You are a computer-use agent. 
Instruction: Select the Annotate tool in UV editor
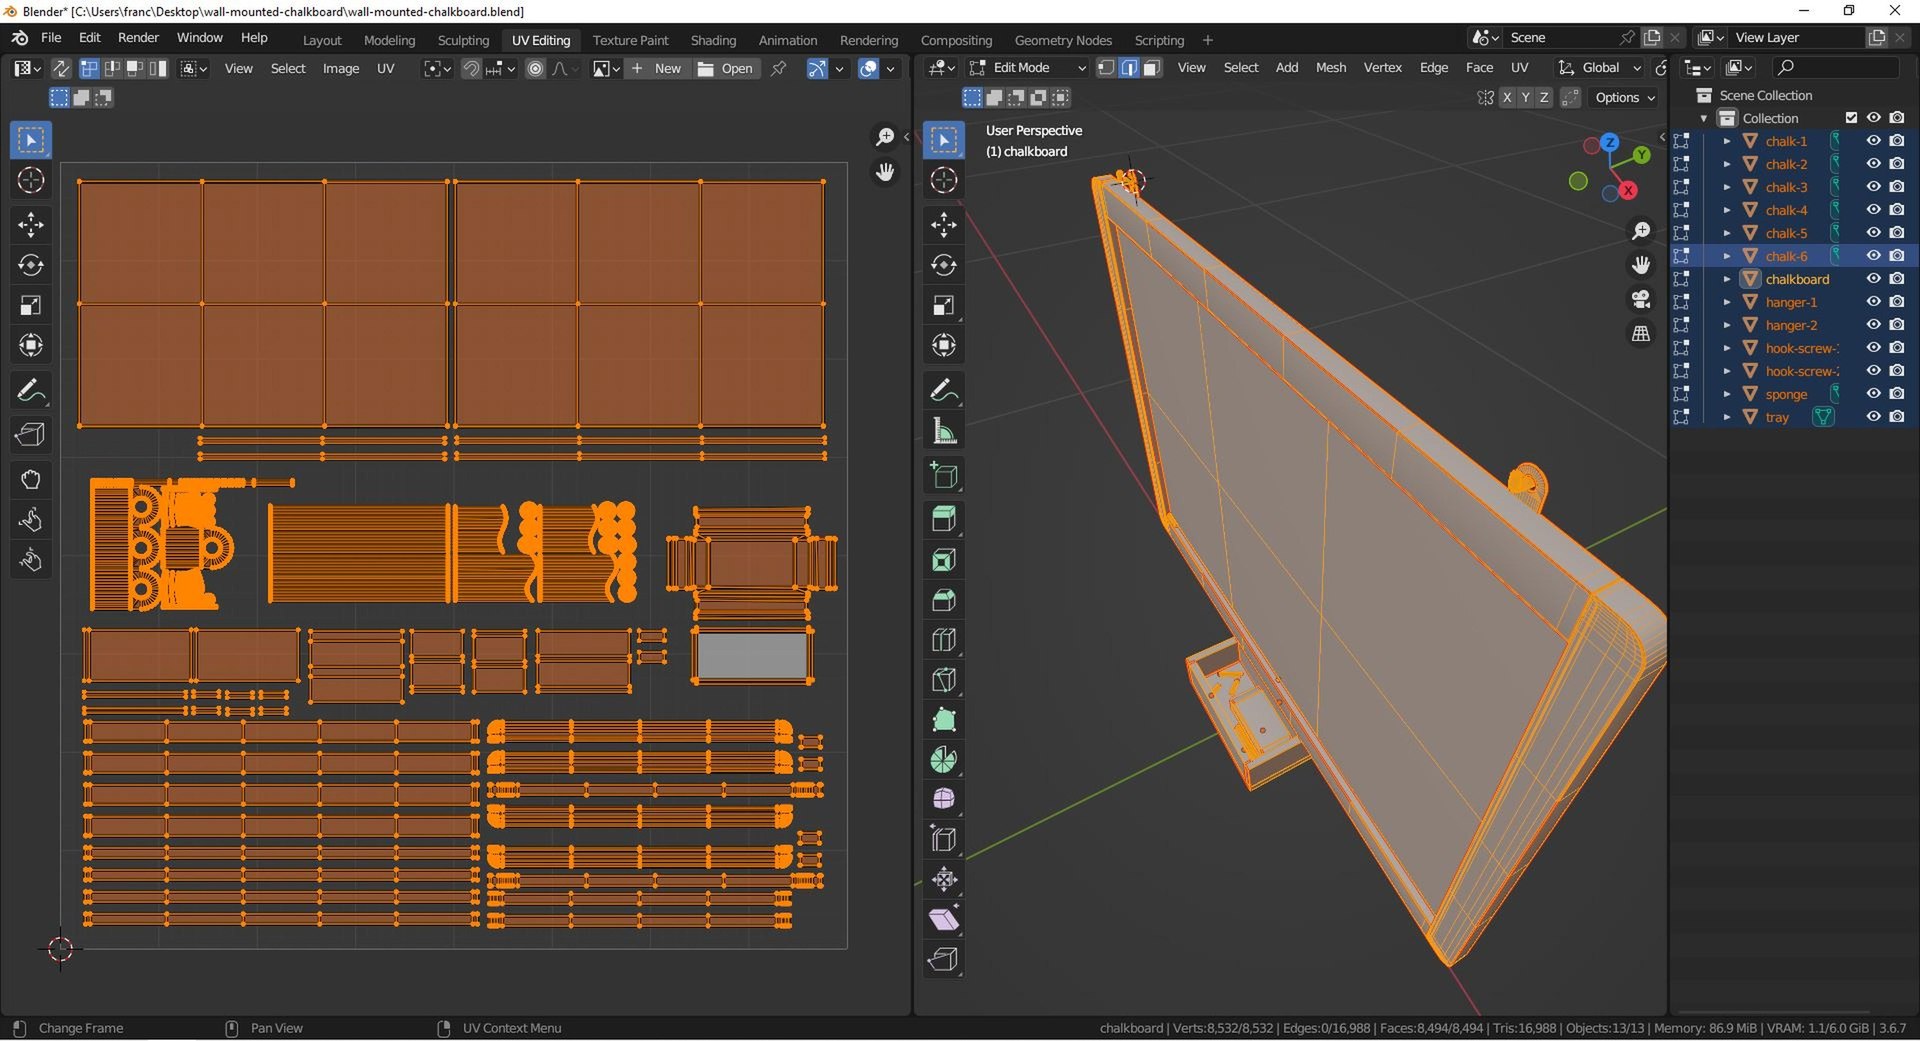[x=31, y=390]
